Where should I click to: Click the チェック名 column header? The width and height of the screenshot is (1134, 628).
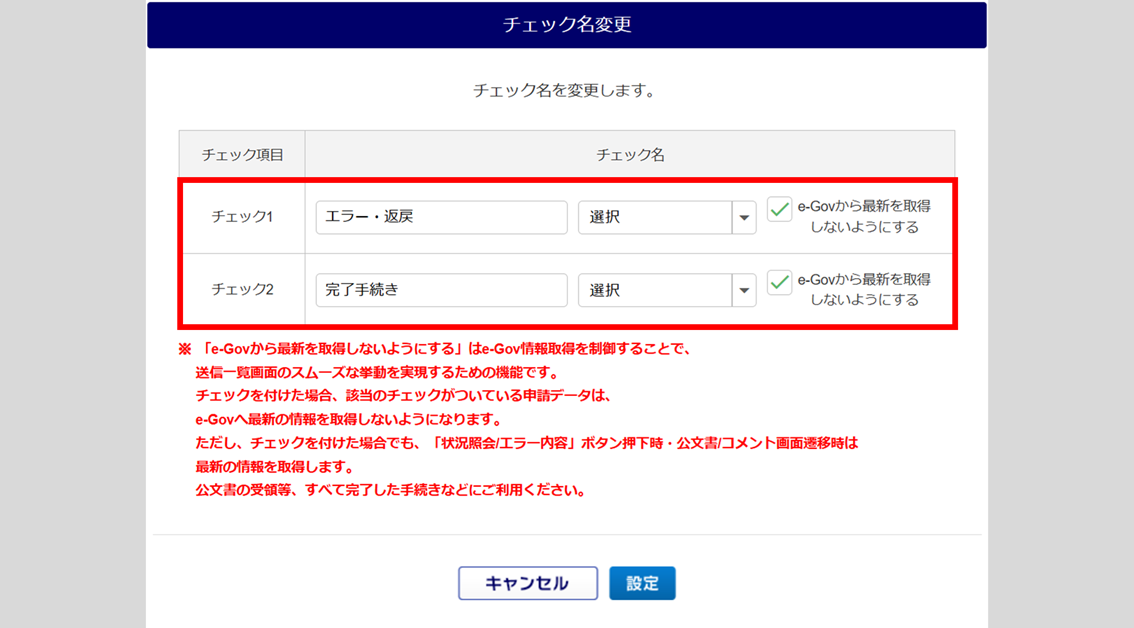[630, 155]
